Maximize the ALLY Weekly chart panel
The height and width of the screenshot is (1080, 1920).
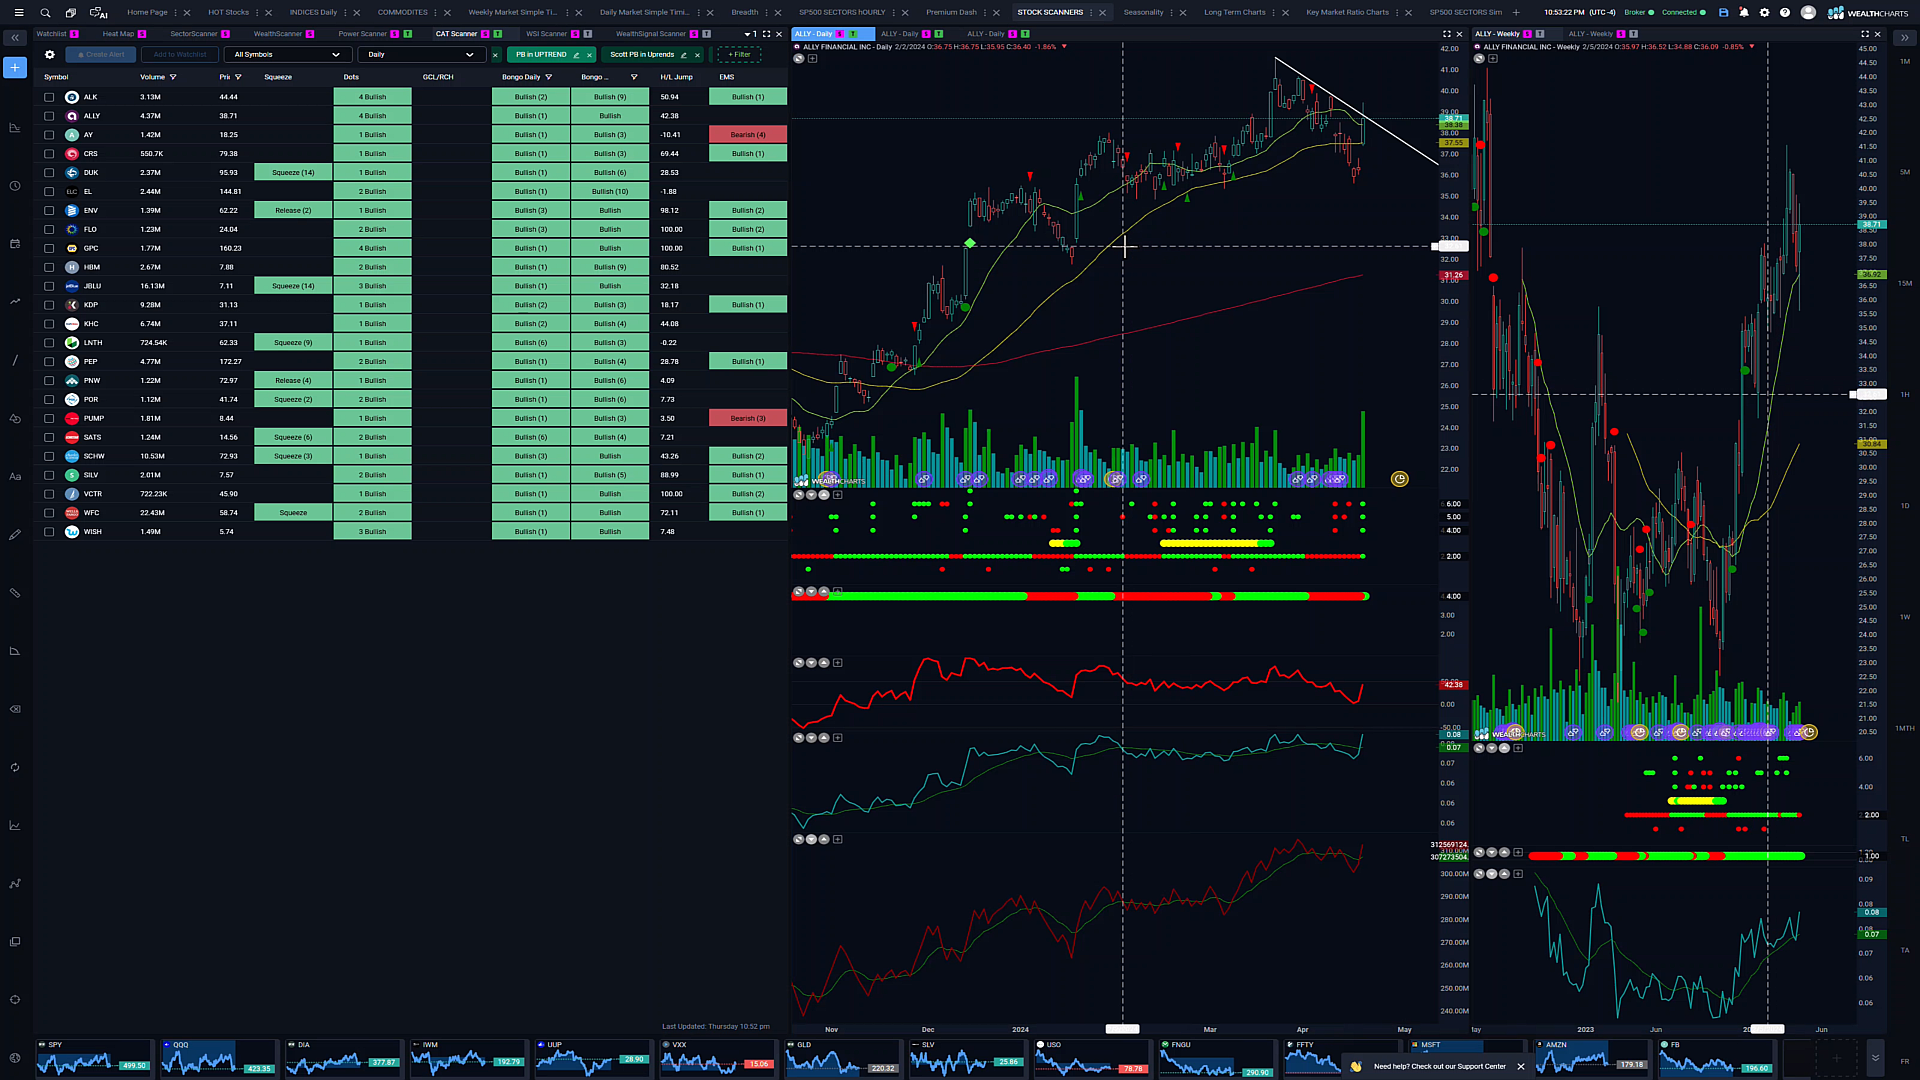click(x=1865, y=34)
